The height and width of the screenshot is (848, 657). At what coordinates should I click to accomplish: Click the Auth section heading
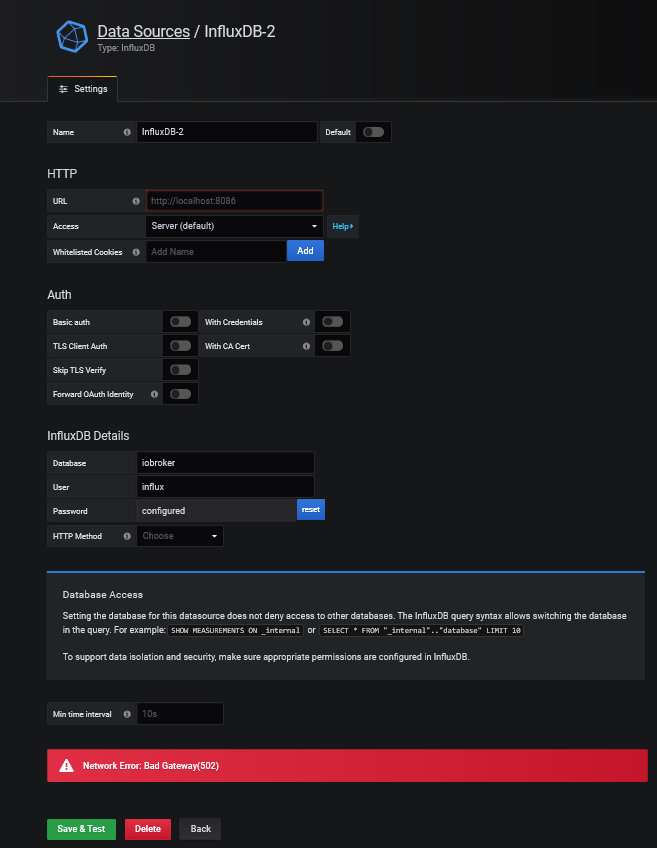[59, 295]
